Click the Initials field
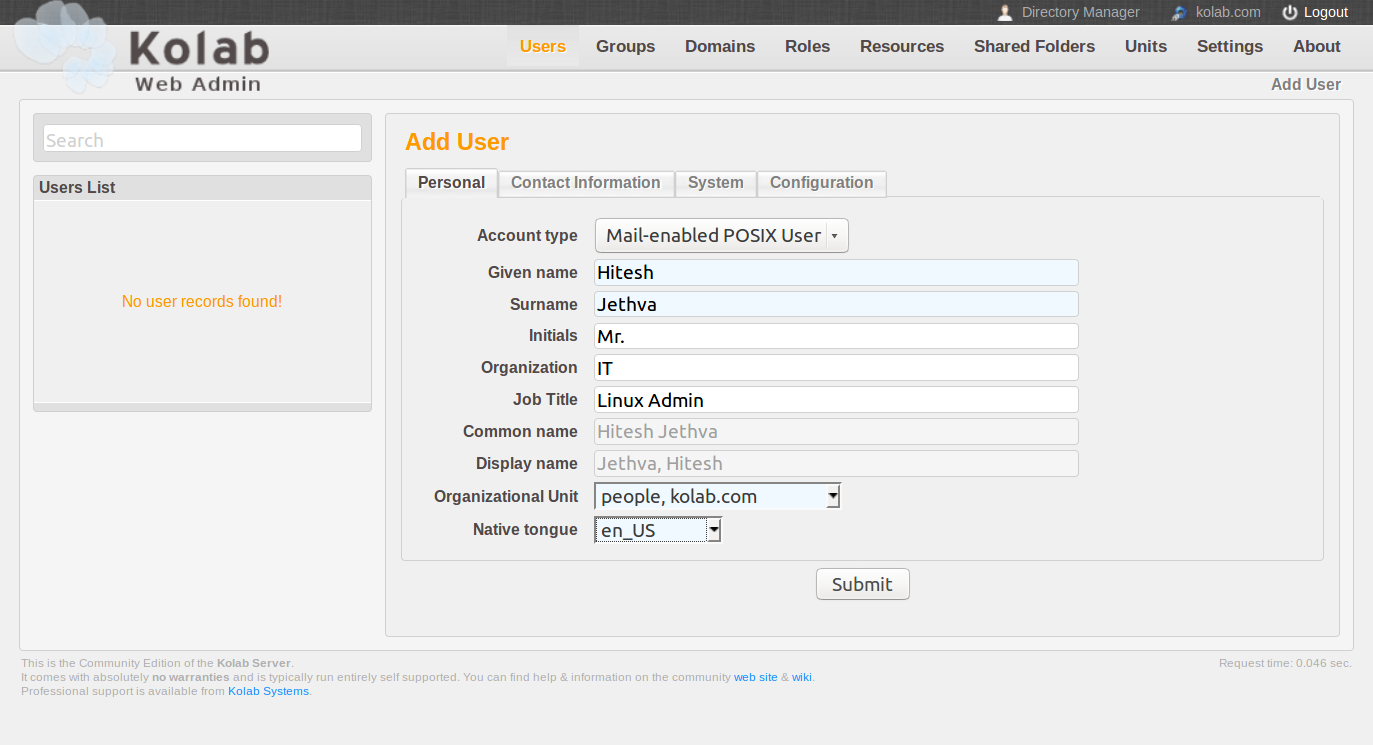 836,336
